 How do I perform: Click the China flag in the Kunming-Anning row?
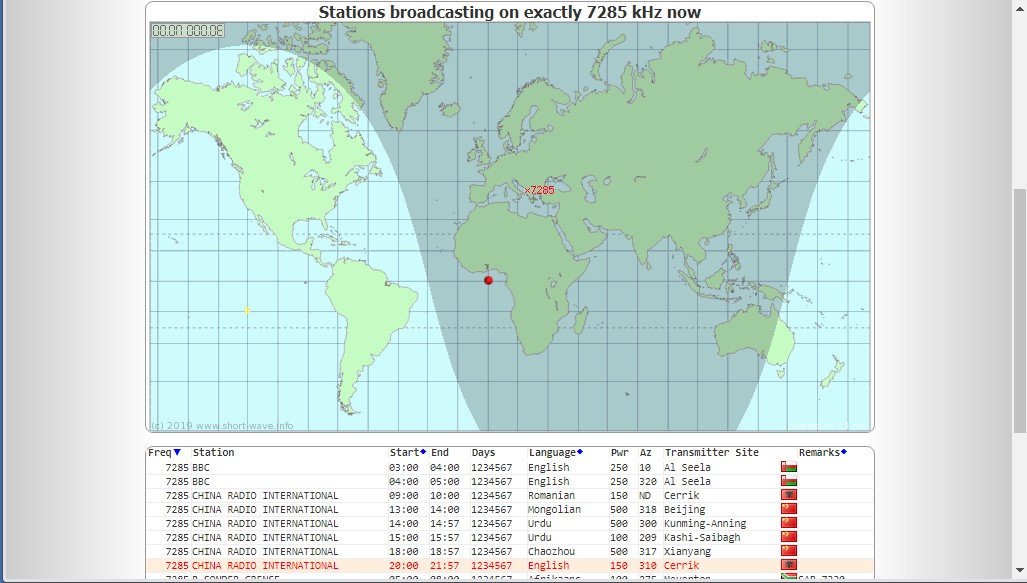(789, 523)
